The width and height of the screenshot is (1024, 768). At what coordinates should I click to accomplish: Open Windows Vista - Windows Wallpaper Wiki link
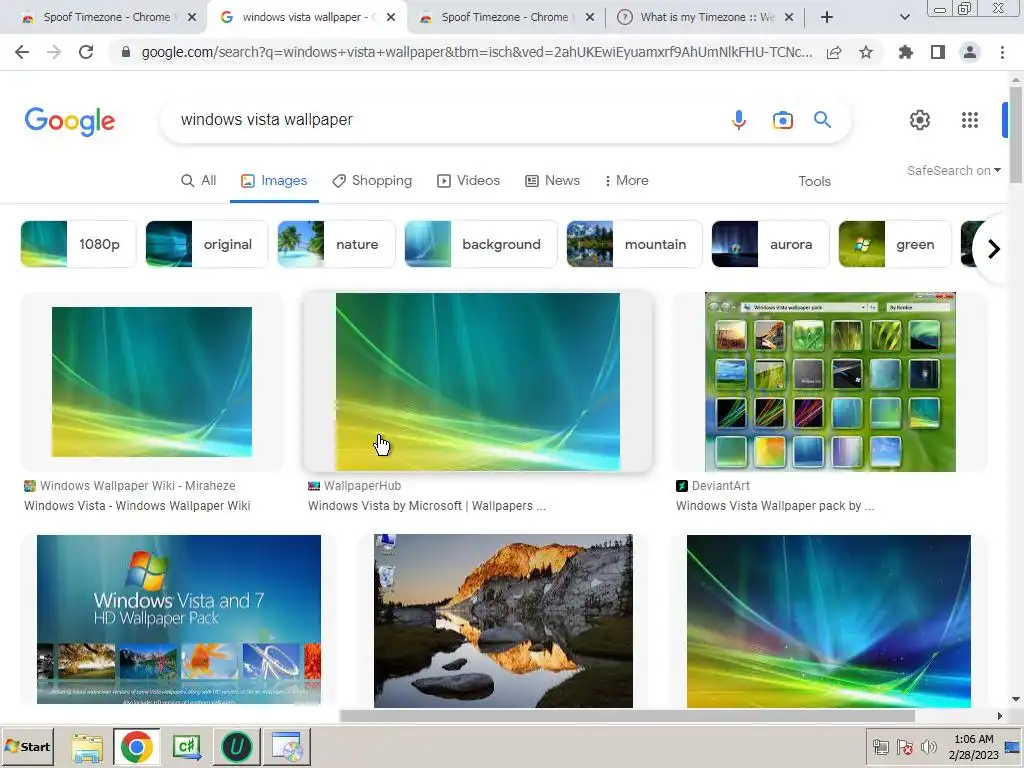pos(137,505)
